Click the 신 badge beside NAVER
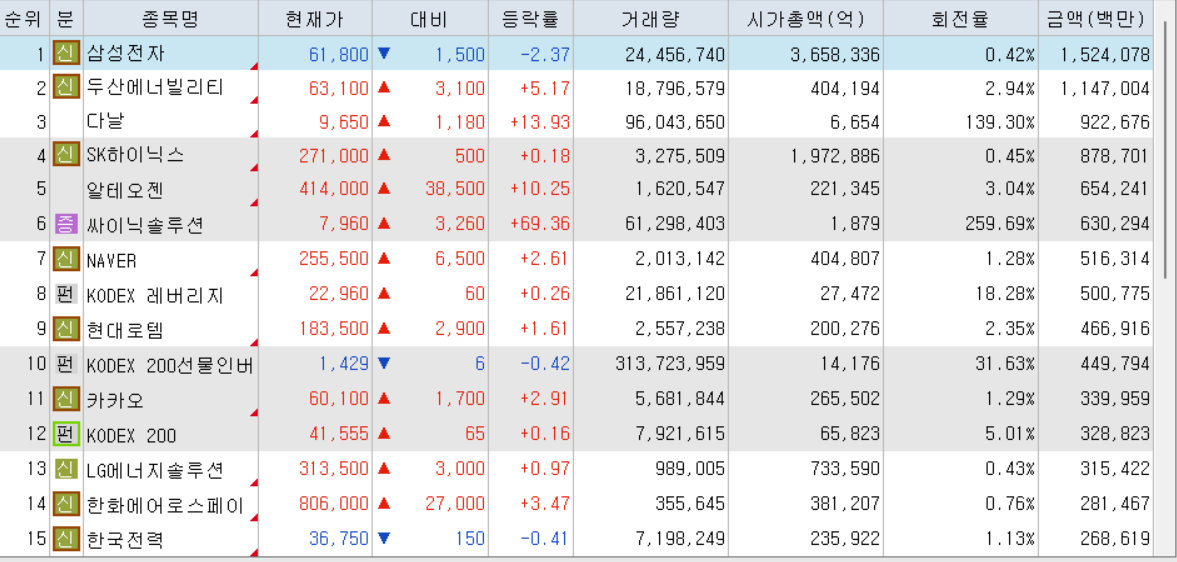This screenshot has height=562, width=1177. tap(66, 260)
